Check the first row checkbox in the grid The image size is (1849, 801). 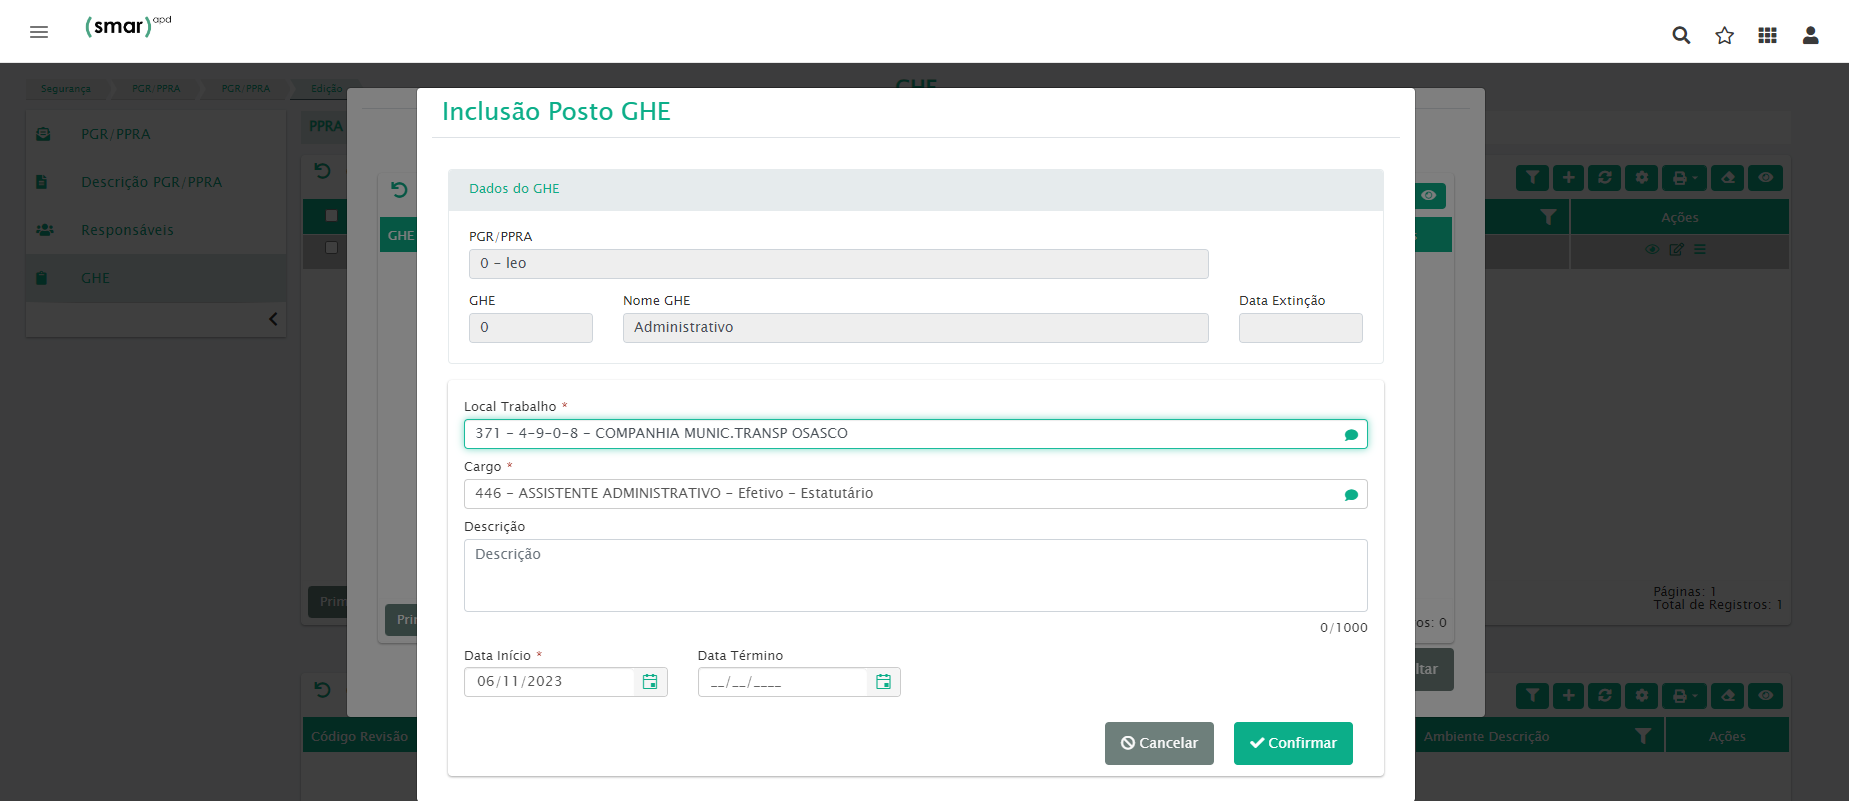pos(331,248)
